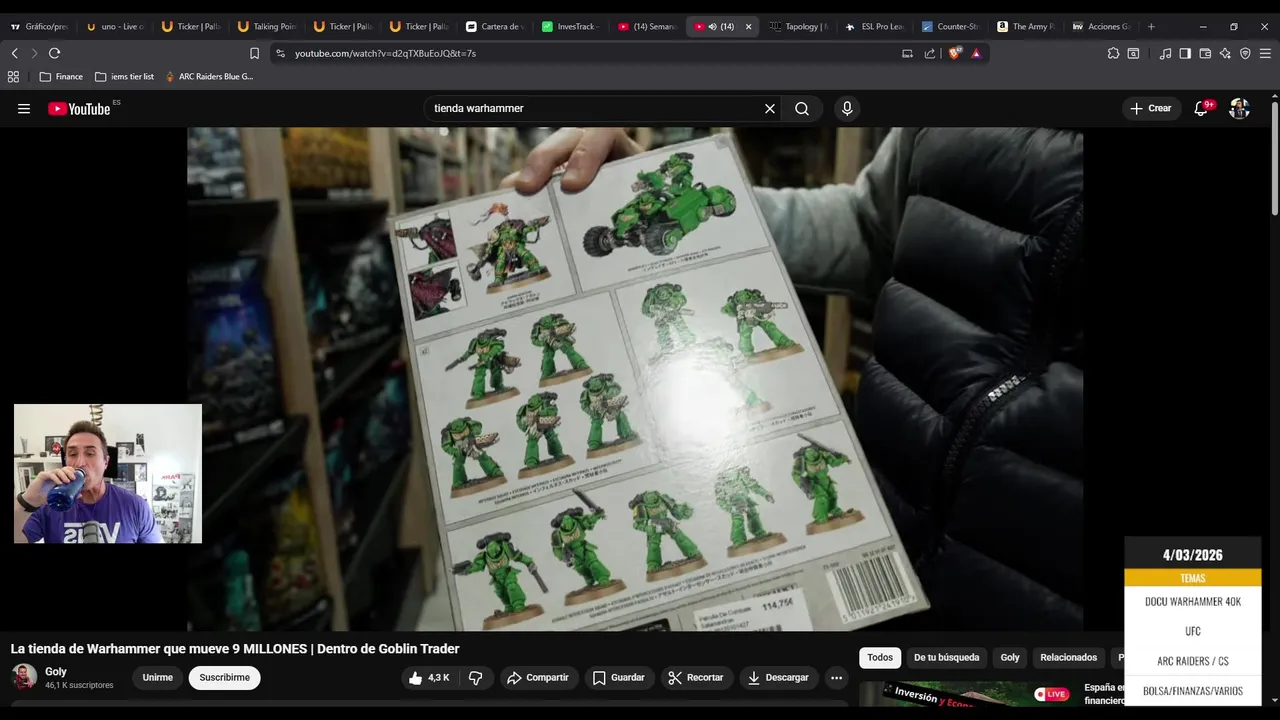Select the De tu búsqueda chip
The height and width of the screenshot is (720, 1280).
click(946, 658)
